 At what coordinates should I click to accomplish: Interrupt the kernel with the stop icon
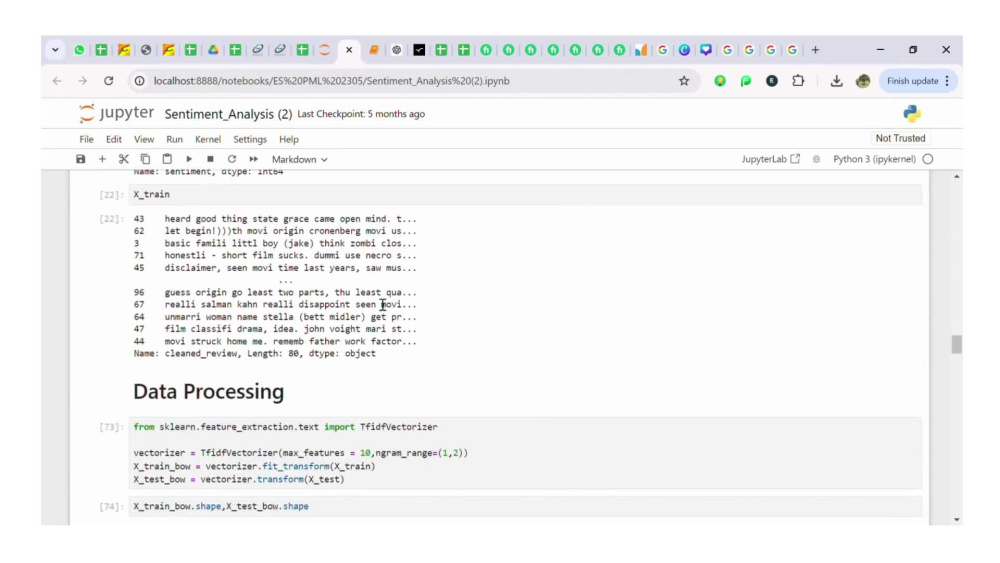(x=210, y=159)
